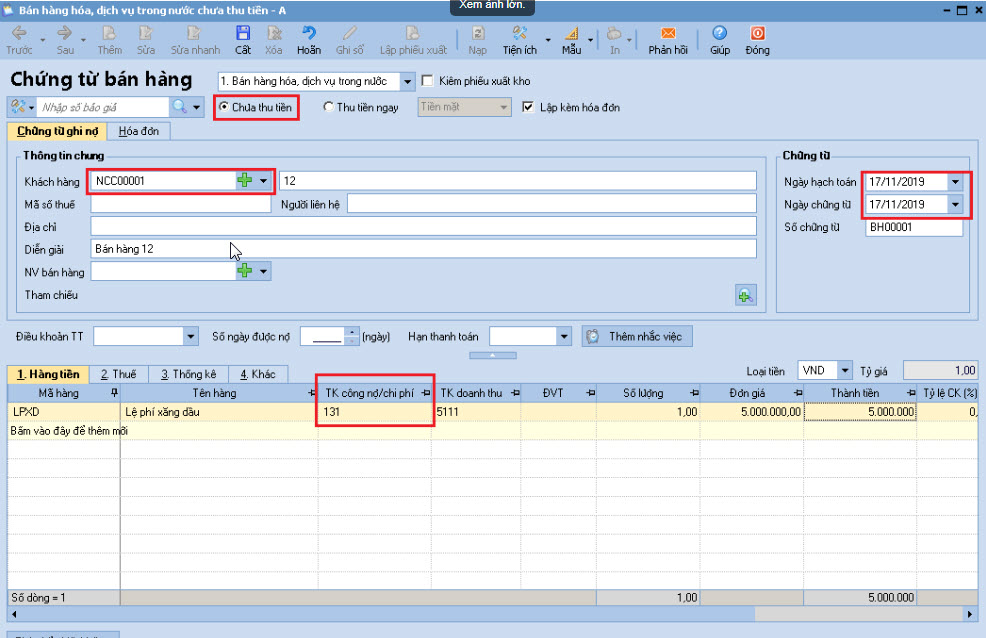The width and height of the screenshot is (986, 638).
Task: Click the Người liên hệ field
Action: coord(551,204)
